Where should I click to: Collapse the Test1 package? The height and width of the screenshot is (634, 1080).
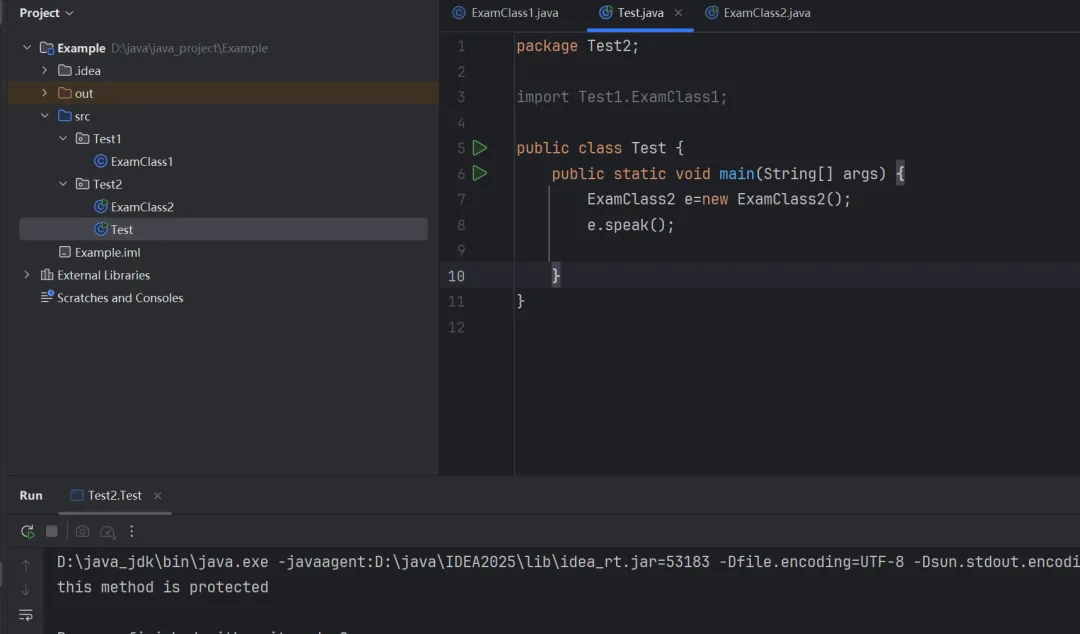coord(64,139)
